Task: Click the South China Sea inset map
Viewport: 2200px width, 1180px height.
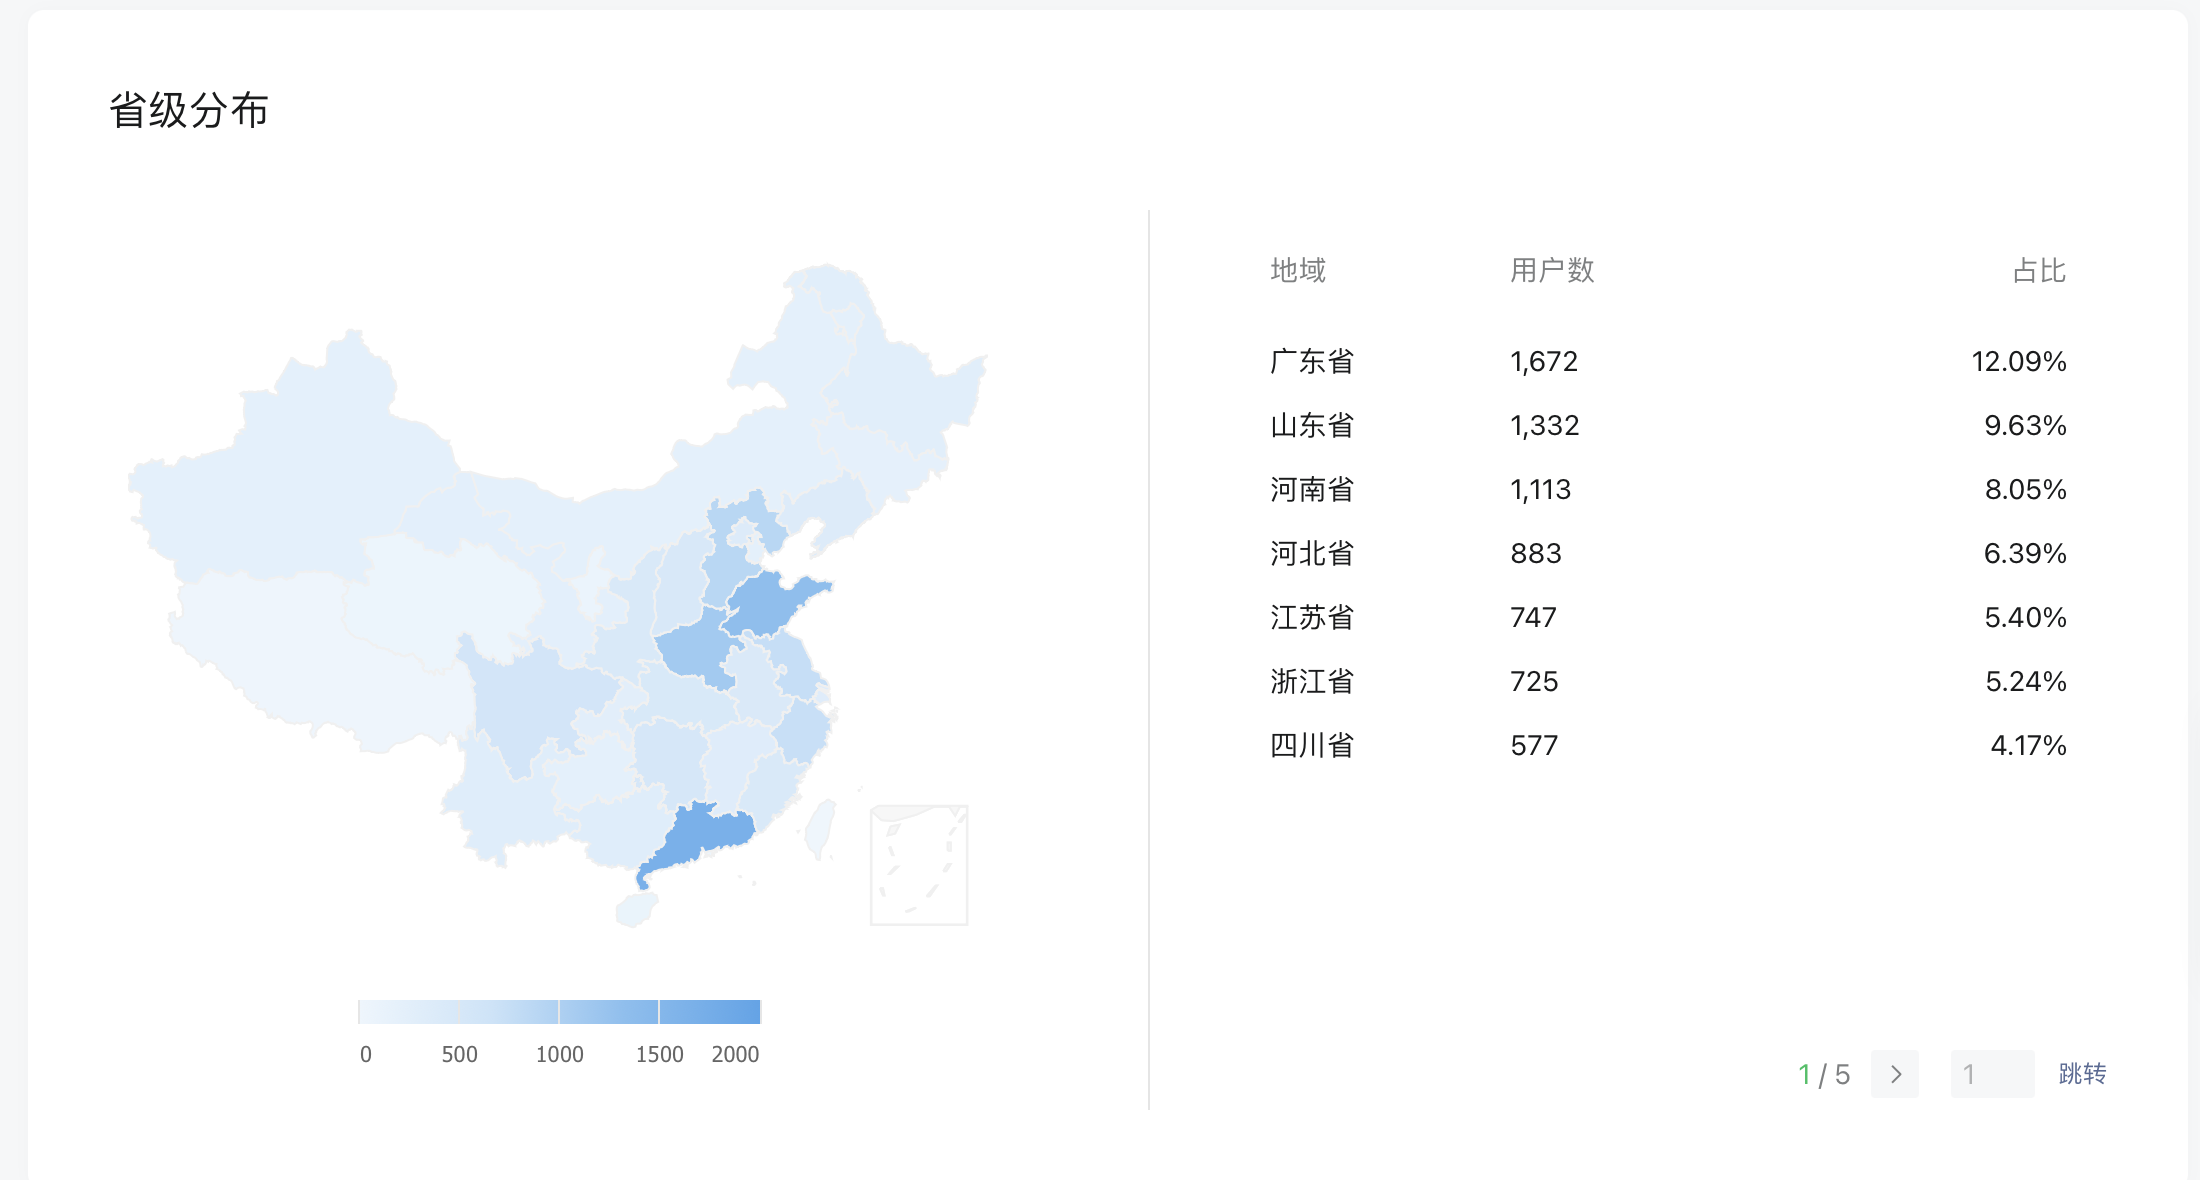Action: point(919,865)
